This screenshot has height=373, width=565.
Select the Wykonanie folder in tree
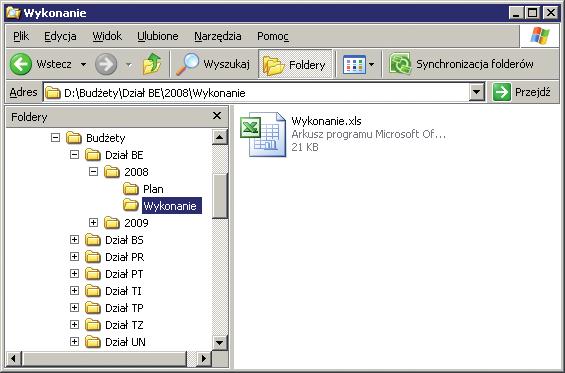(x=172, y=206)
